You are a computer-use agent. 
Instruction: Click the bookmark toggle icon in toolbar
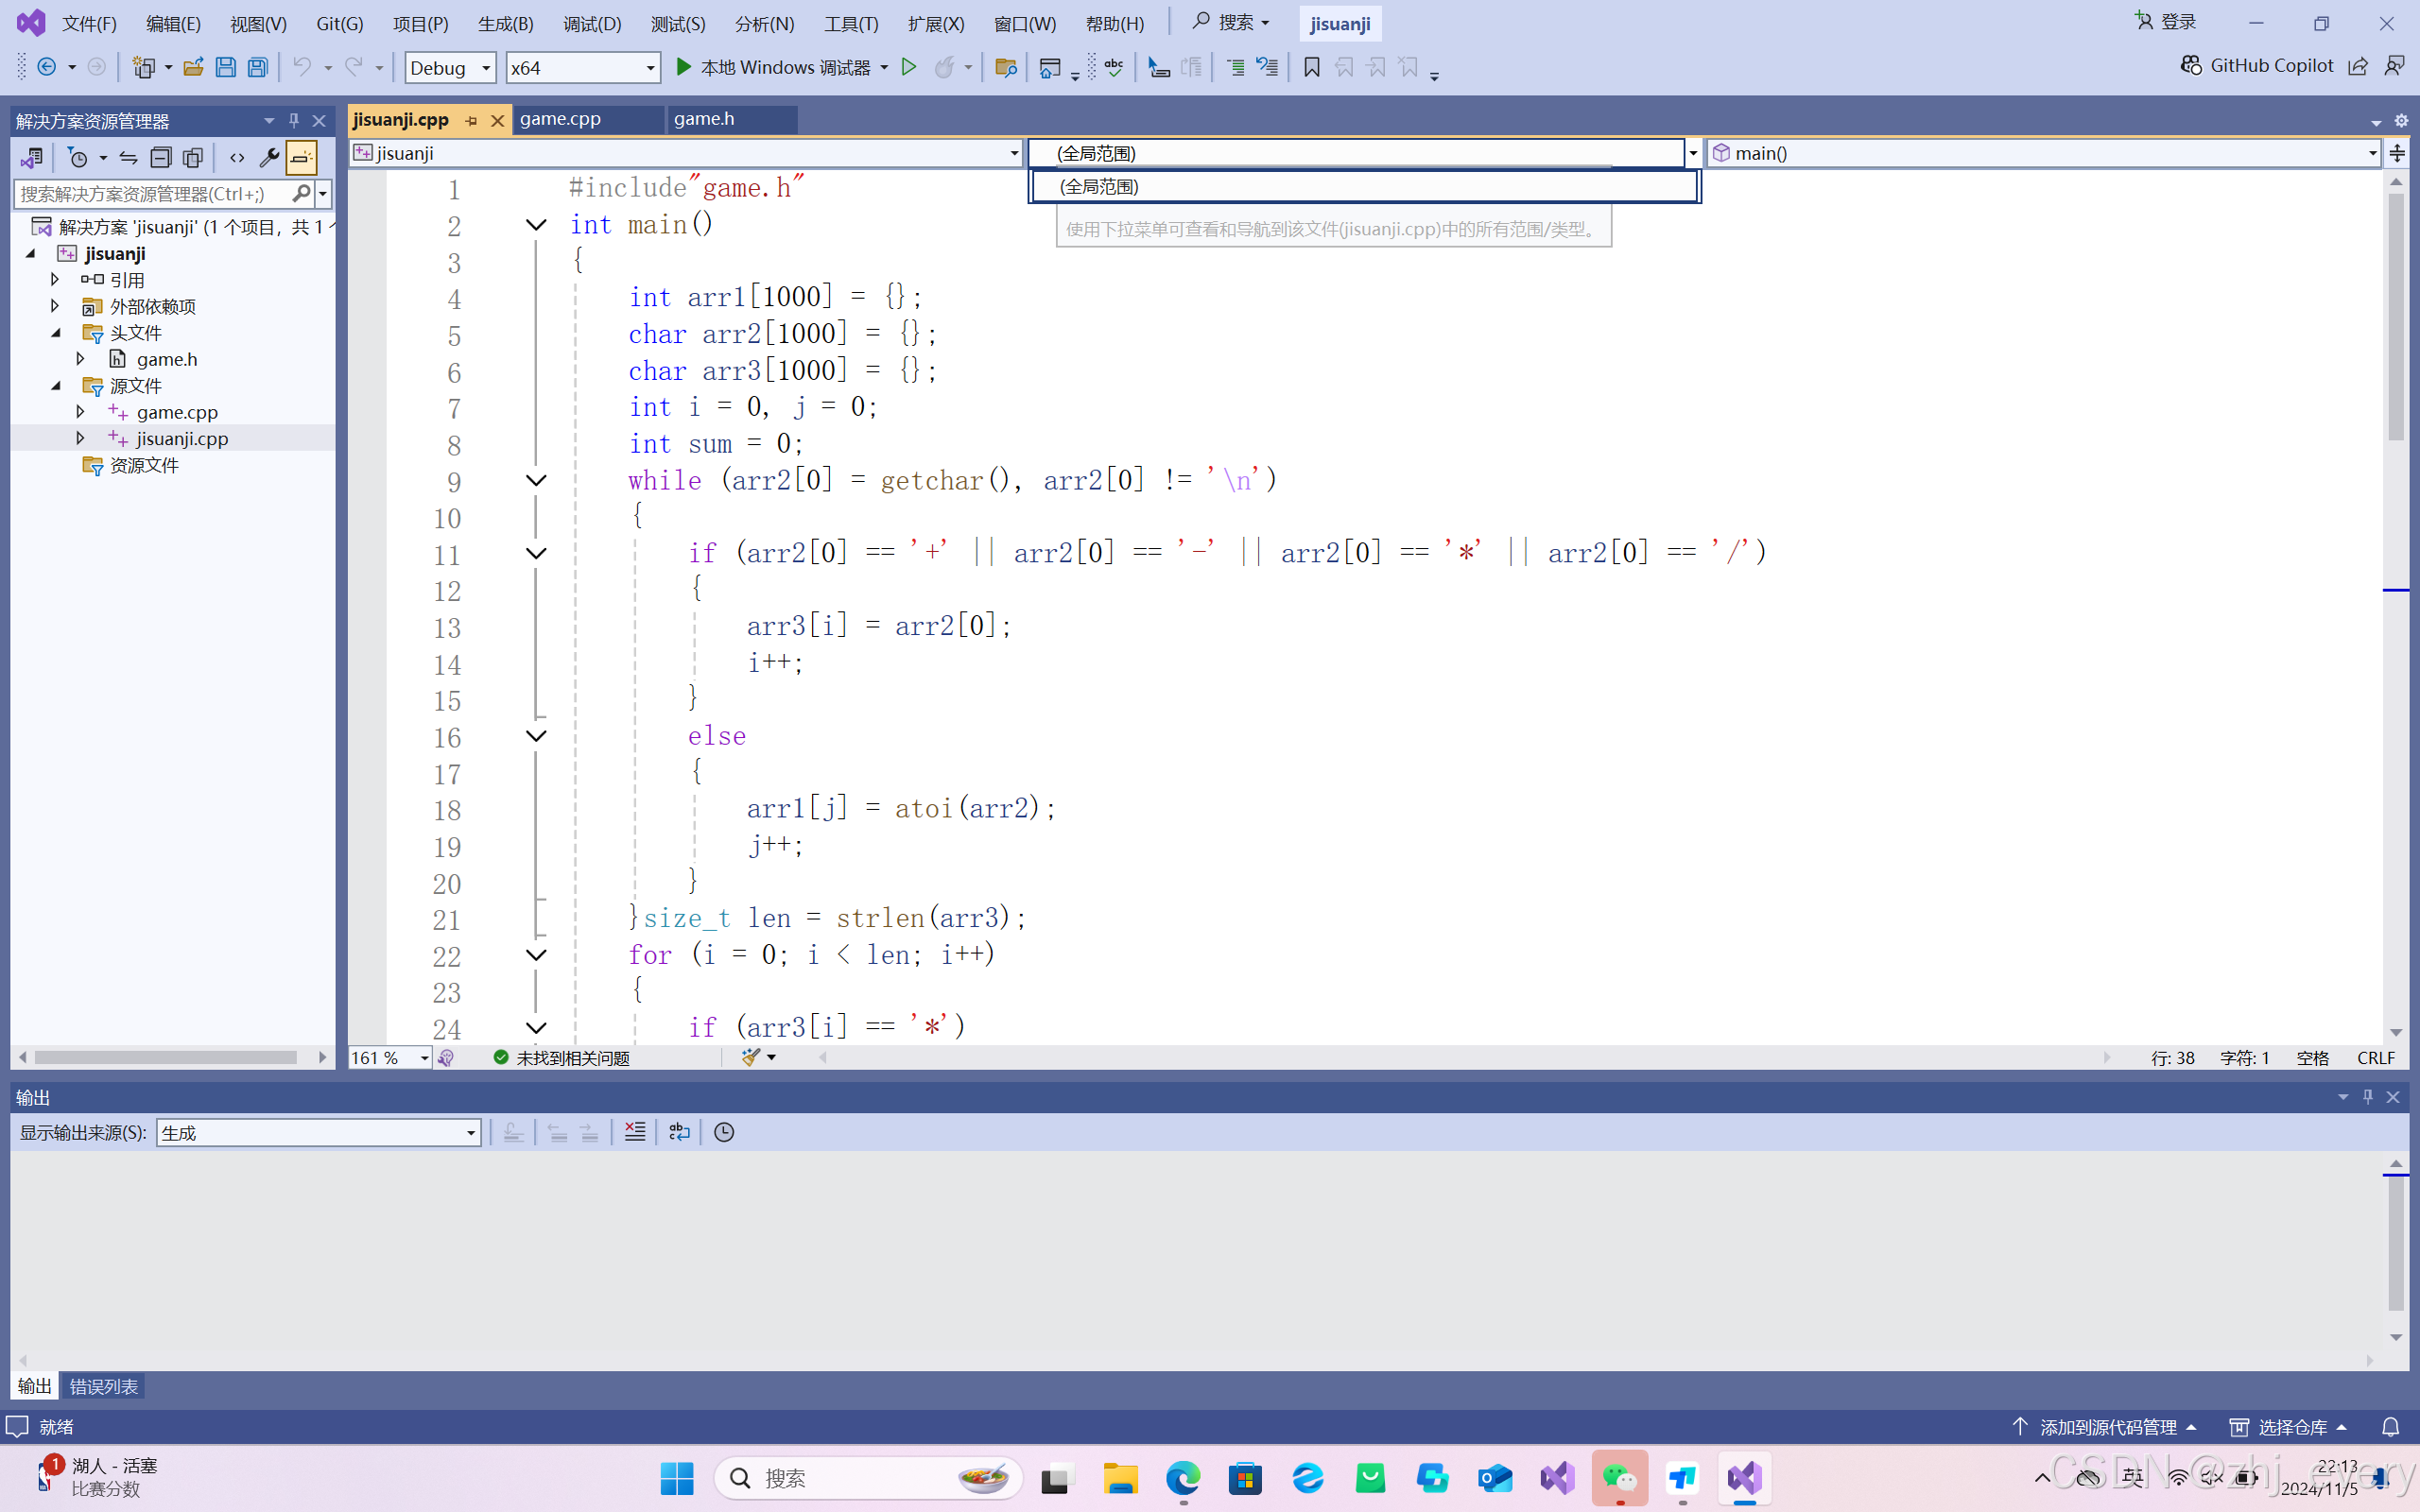pyautogui.click(x=1312, y=67)
